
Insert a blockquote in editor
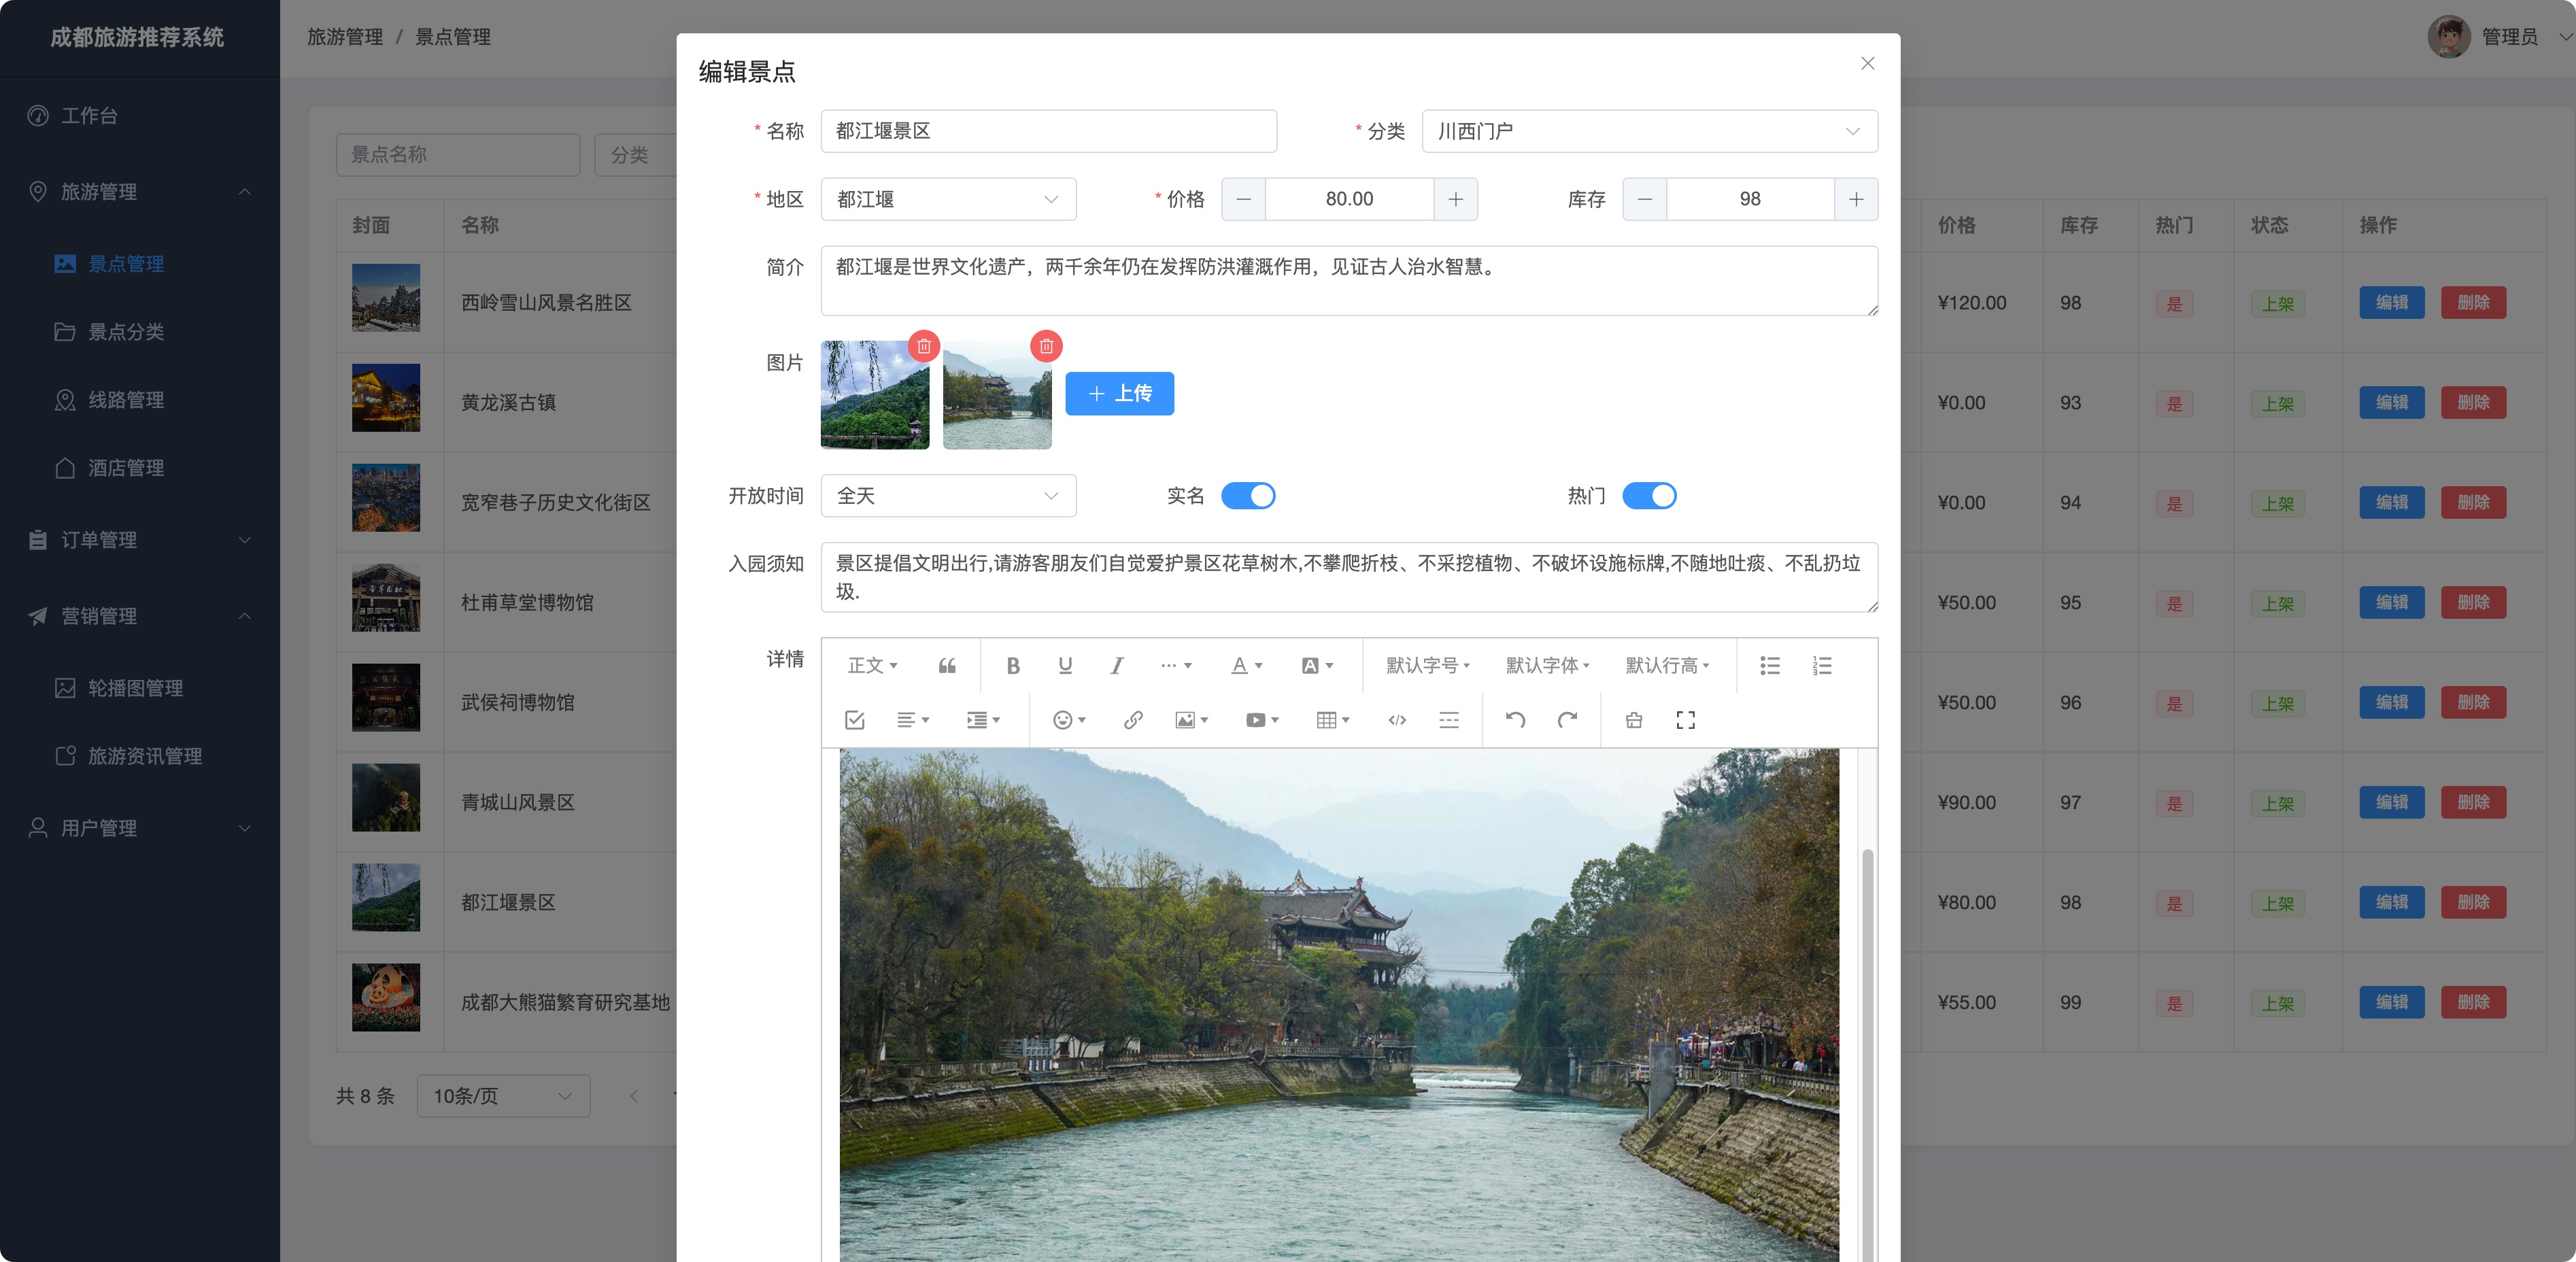pyautogui.click(x=947, y=666)
